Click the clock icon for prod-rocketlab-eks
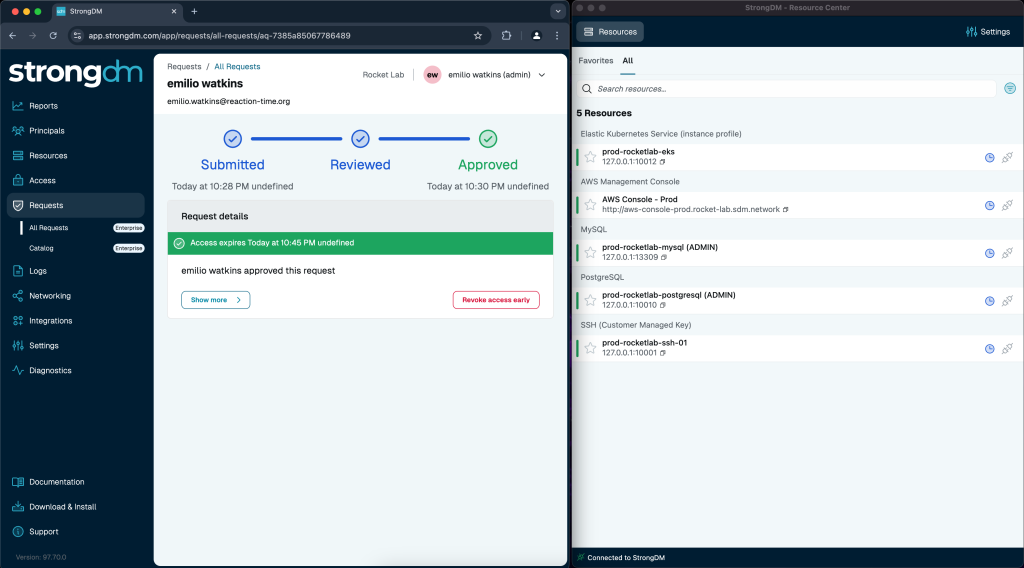 pos(989,157)
